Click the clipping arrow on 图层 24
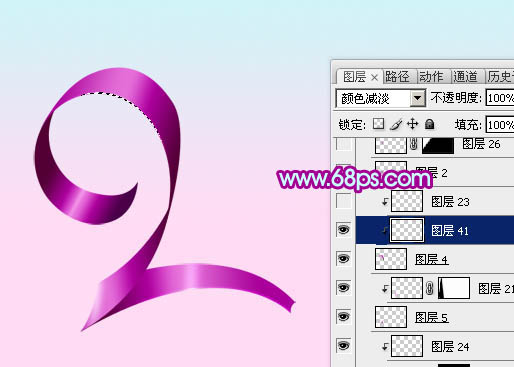 click(x=385, y=346)
